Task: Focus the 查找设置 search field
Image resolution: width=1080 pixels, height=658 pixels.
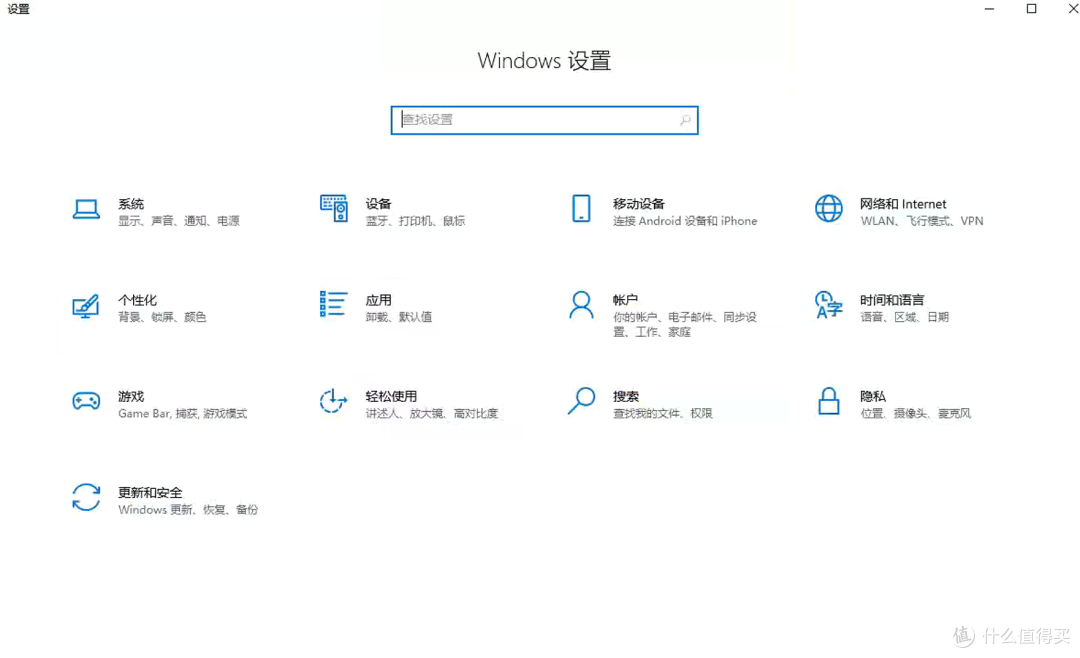Action: (544, 120)
